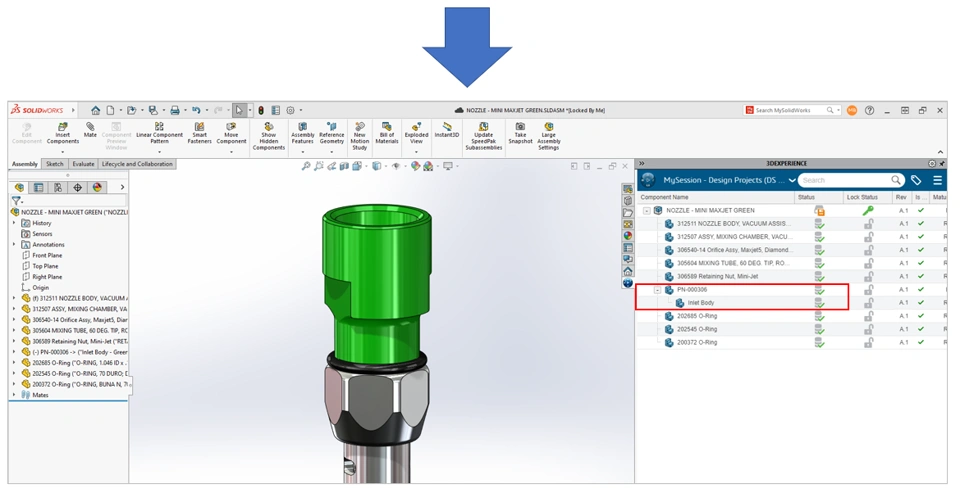Toggle lock status of 202685 O-Ring row

[868, 316]
